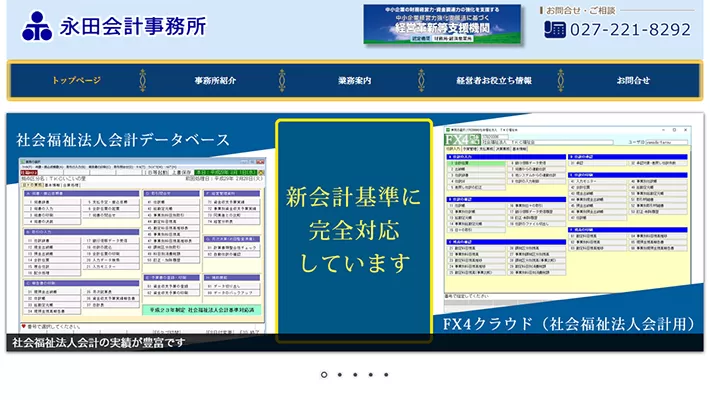Screen dimensions: 710x400
Task: Select the first carousel dot indicator
Action: click(x=324, y=375)
